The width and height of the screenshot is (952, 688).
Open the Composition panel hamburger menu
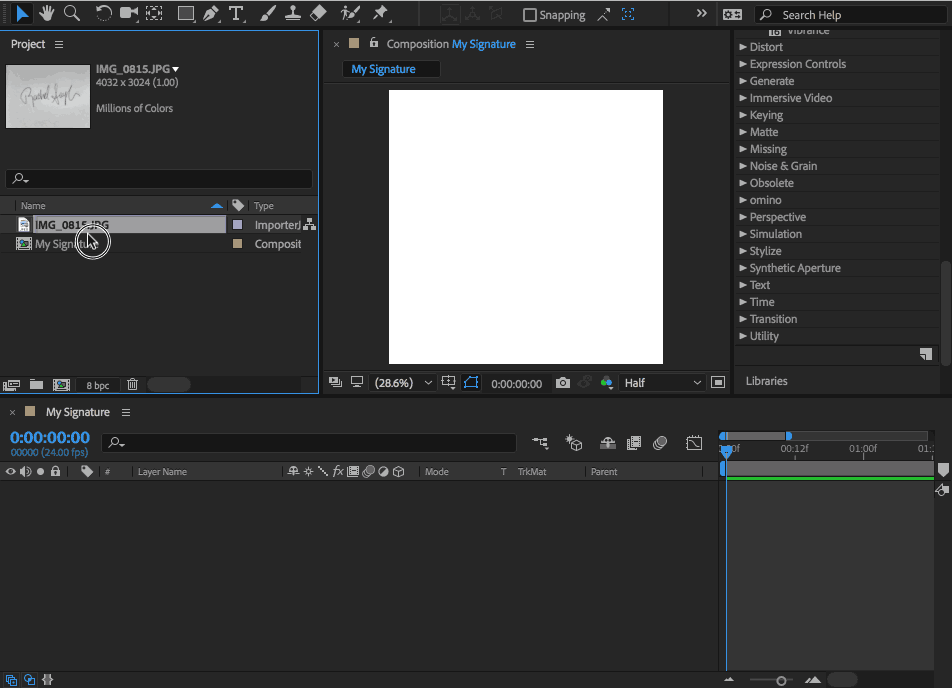tap(530, 44)
